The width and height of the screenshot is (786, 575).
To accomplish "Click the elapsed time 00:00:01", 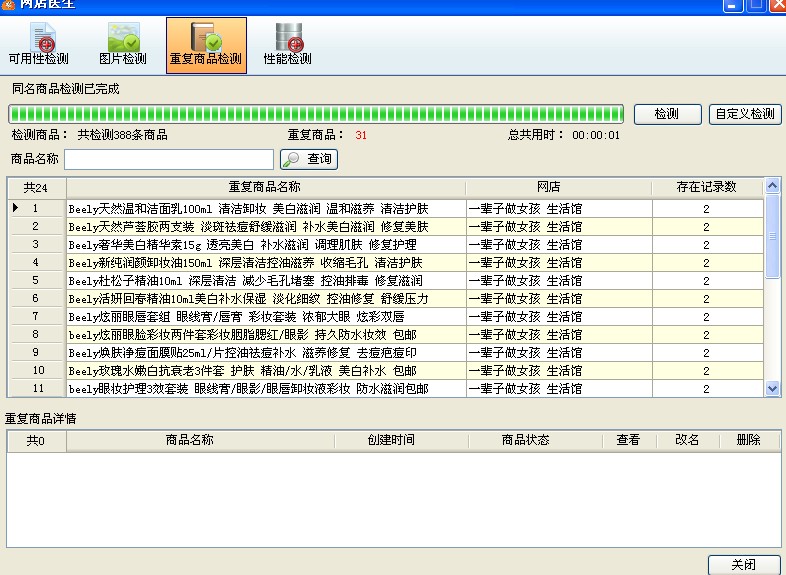I will coord(596,135).
